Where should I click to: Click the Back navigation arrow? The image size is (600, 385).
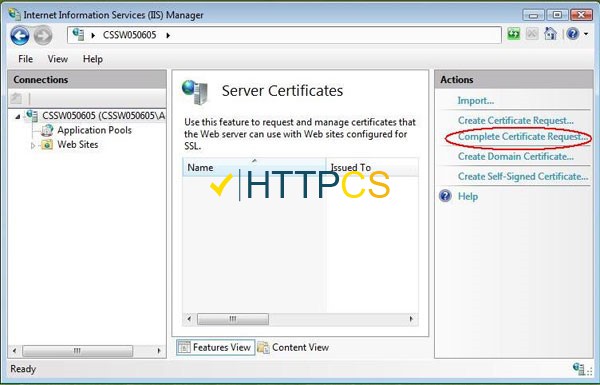(20, 36)
